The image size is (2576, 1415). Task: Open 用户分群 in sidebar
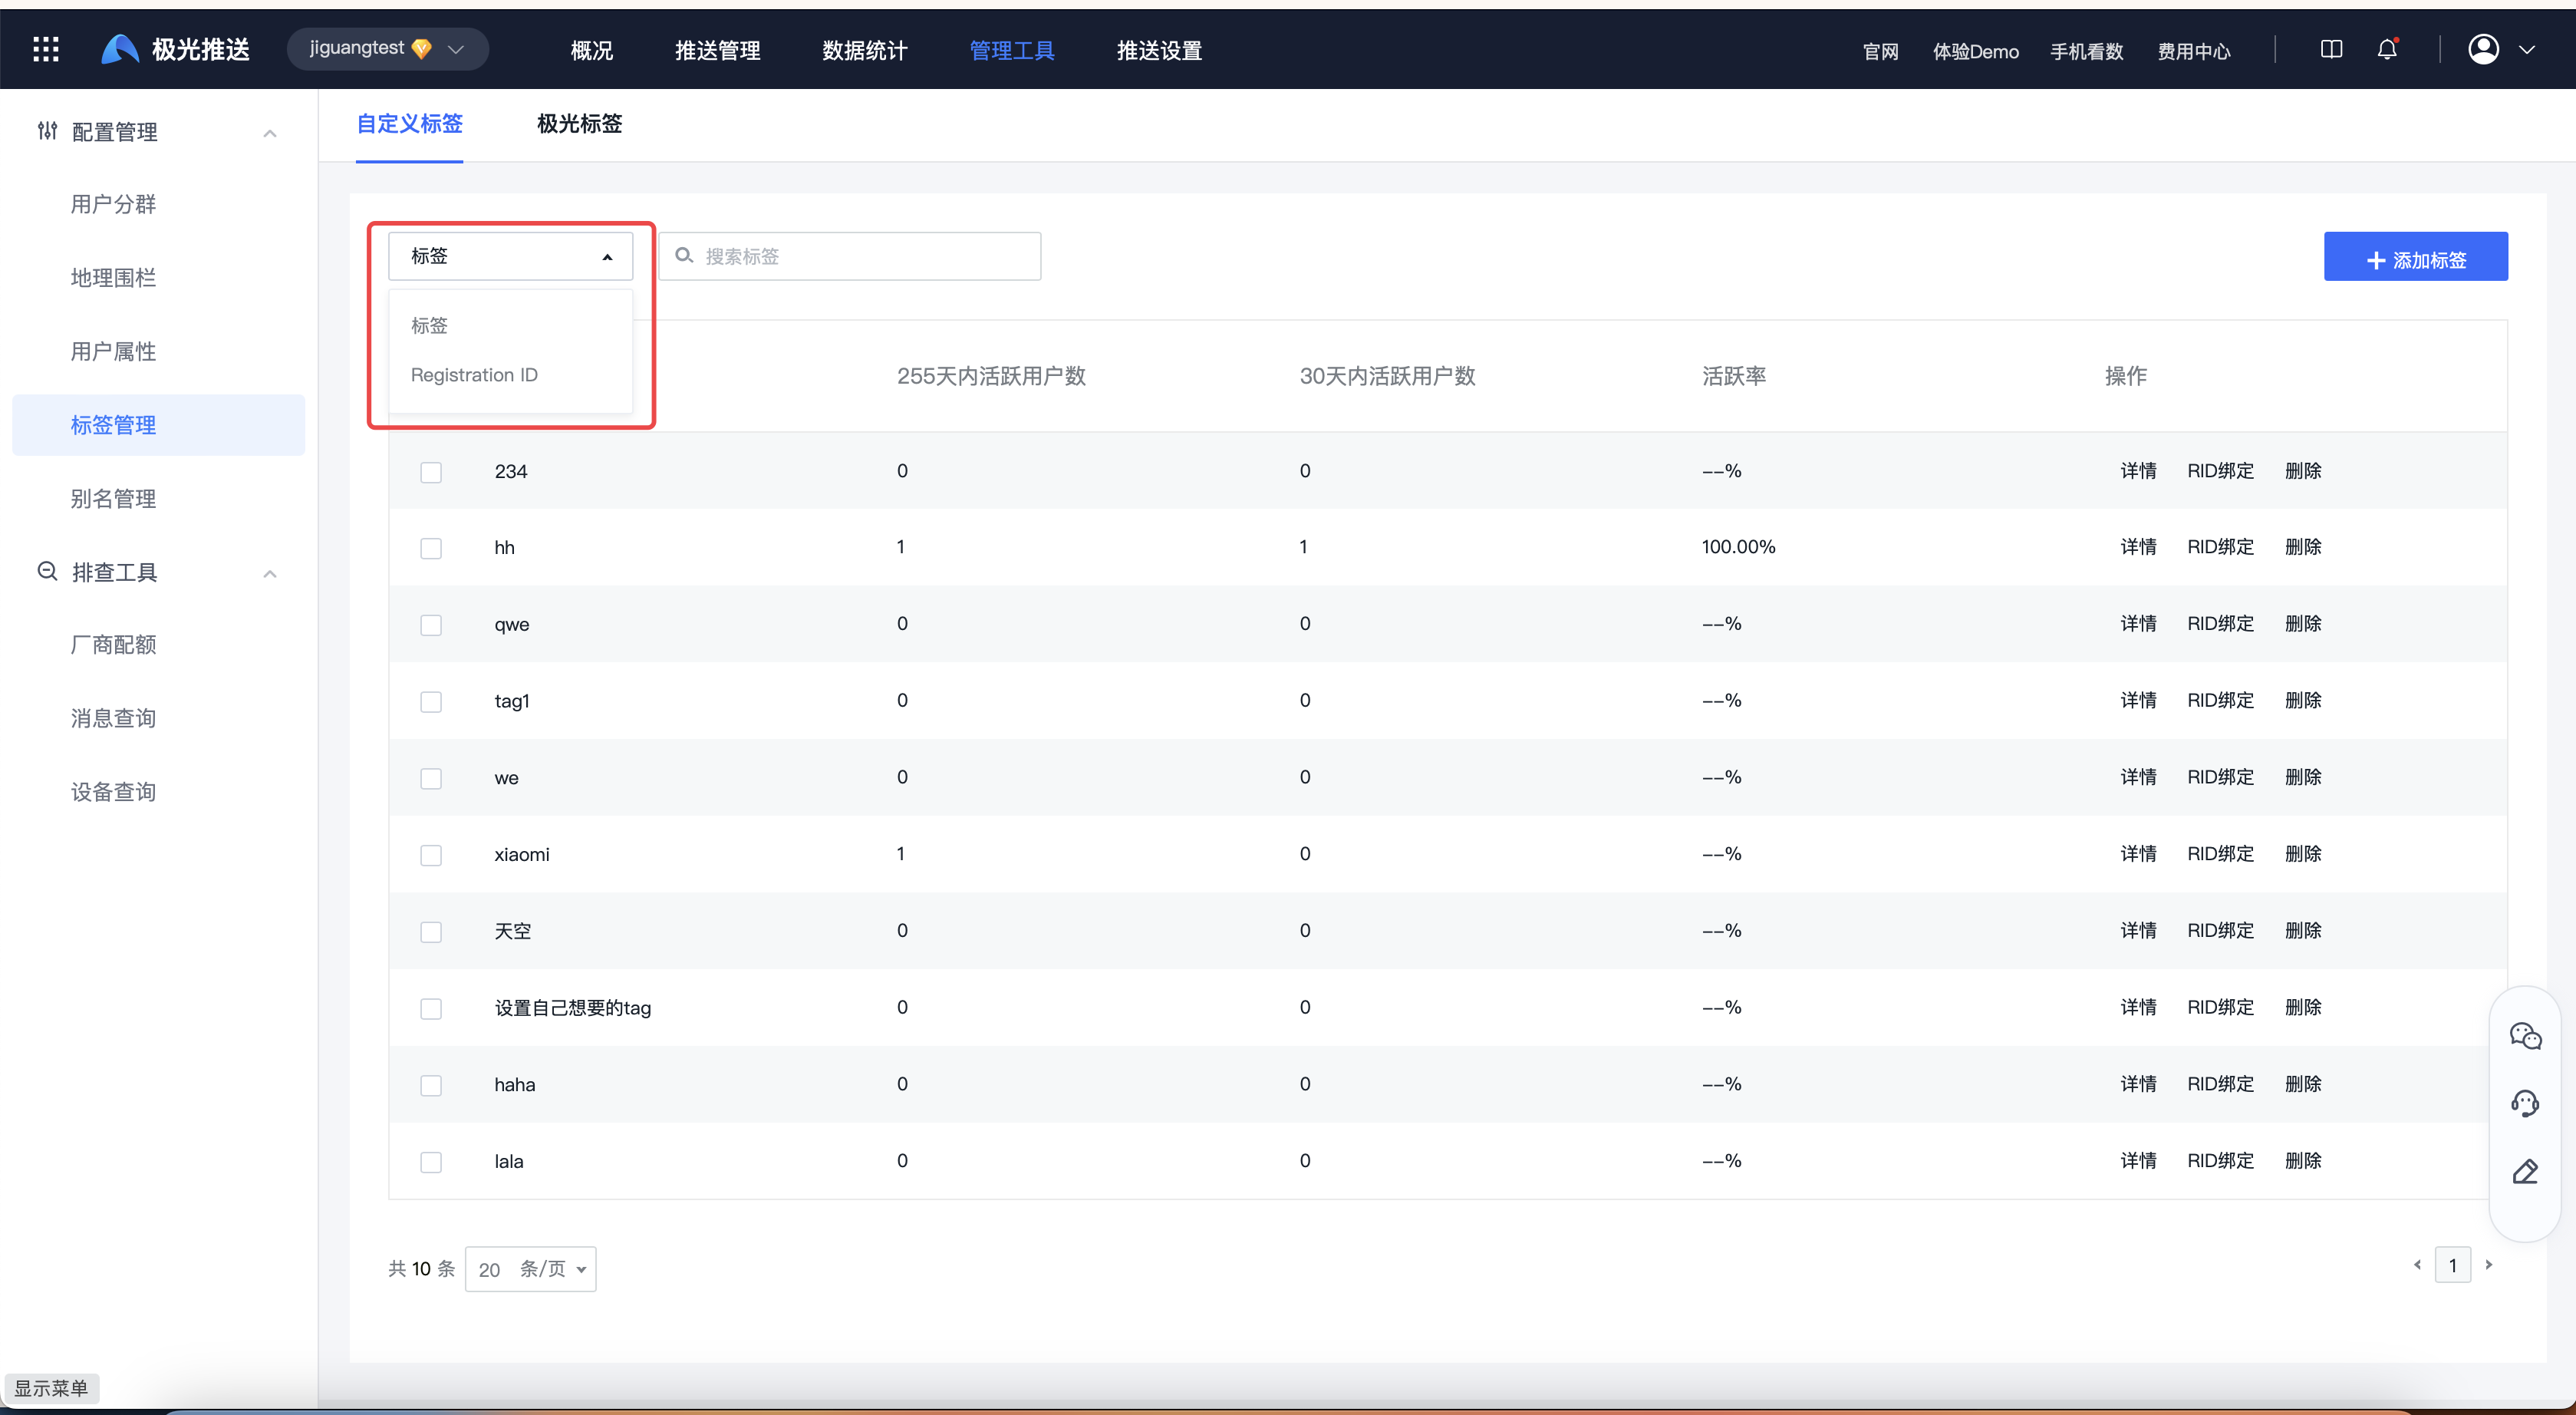click(x=113, y=204)
